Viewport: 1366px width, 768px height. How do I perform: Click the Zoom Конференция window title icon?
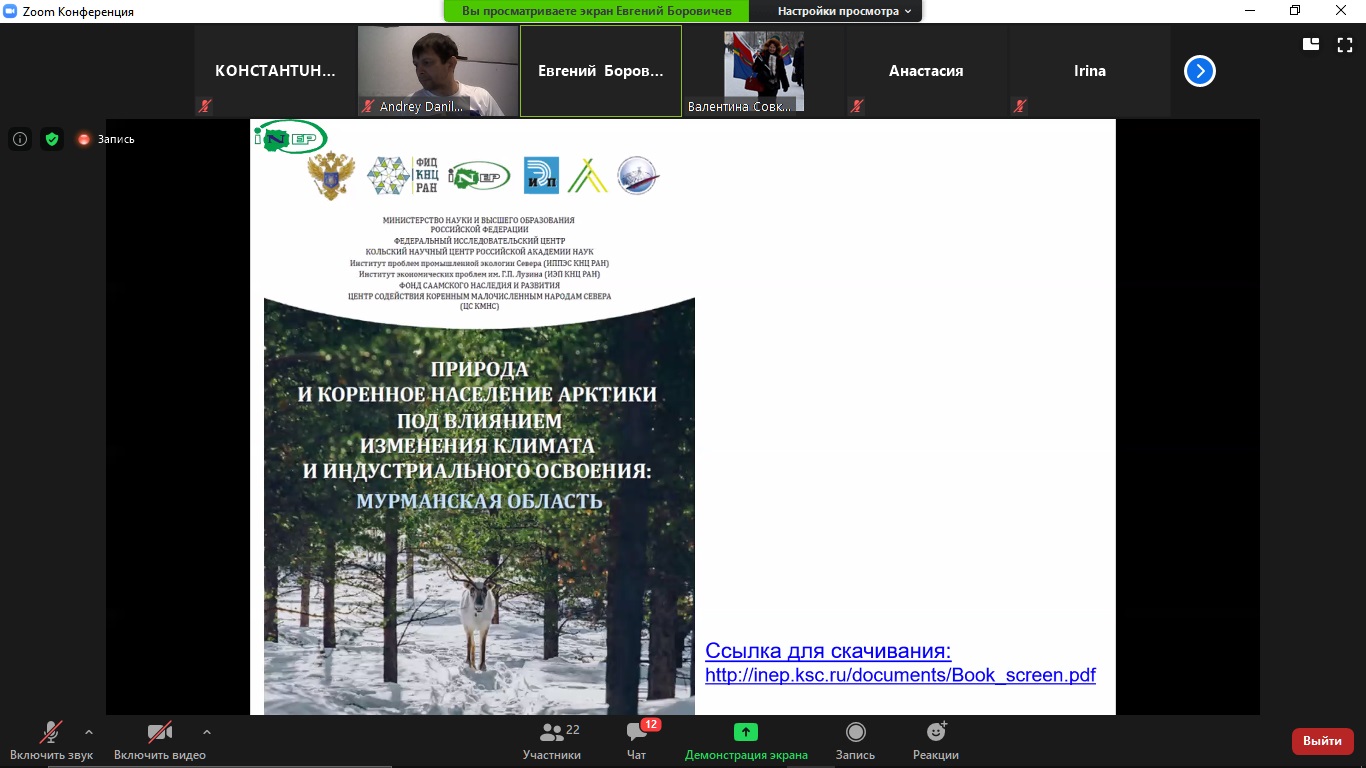click(x=11, y=11)
